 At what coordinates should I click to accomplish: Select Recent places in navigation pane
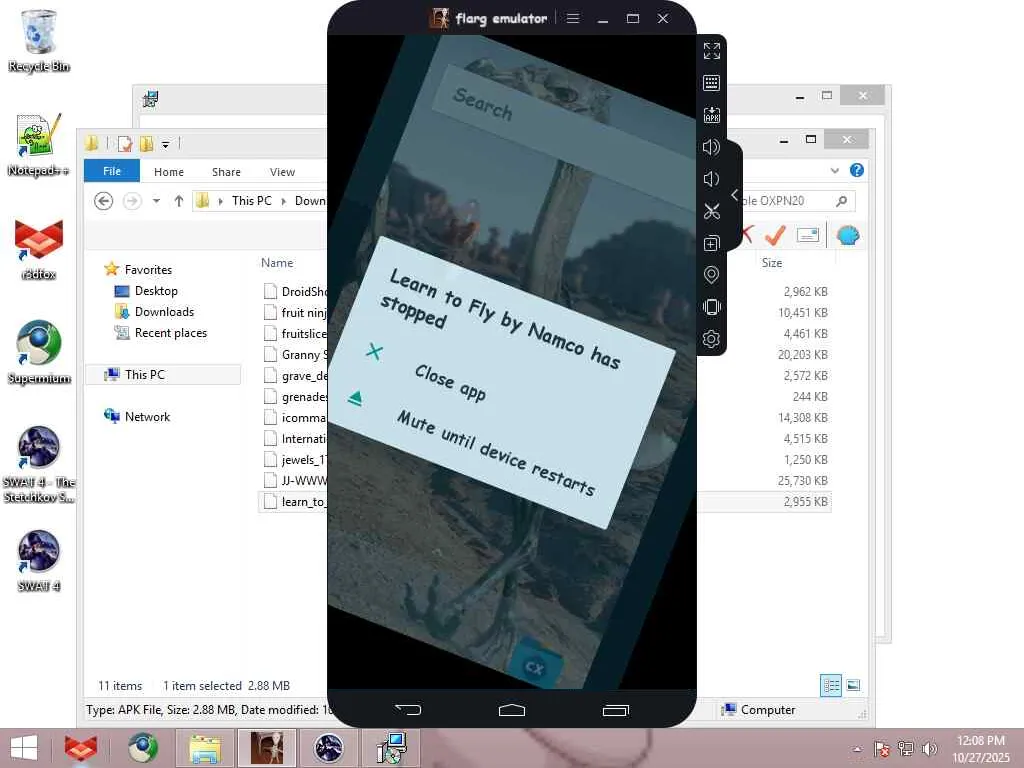170,332
